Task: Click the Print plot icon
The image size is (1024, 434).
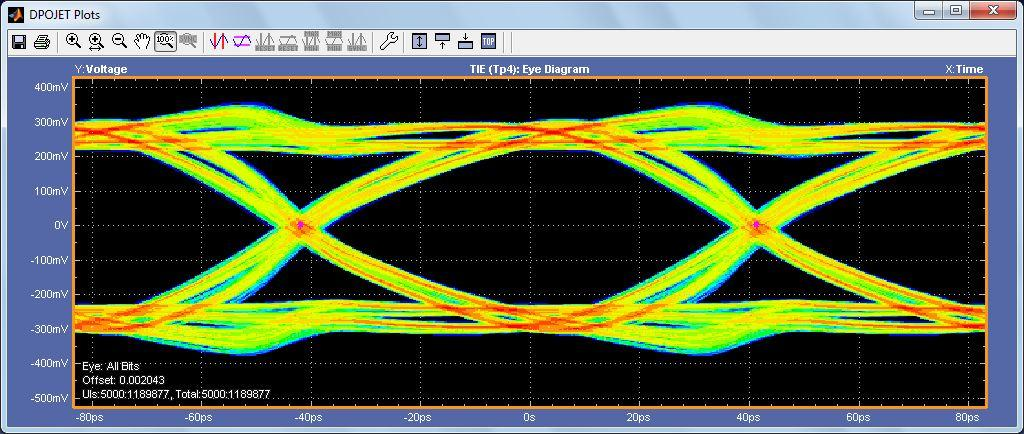Action: pyautogui.click(x=42, y=42)
